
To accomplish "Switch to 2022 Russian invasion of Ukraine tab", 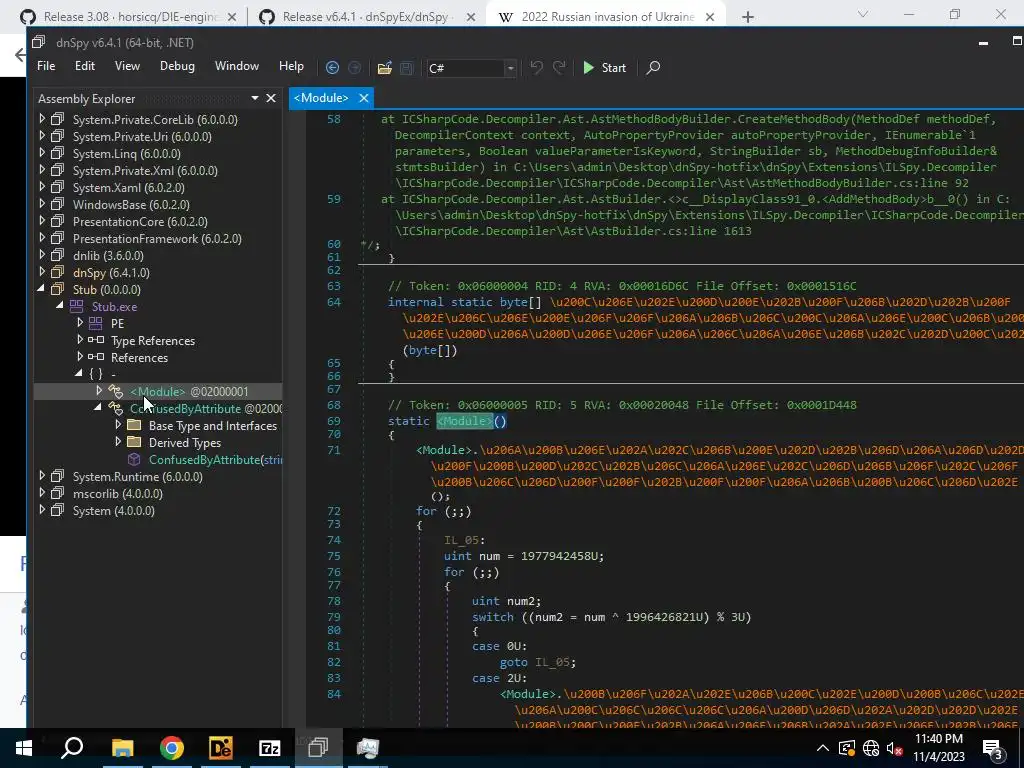I will 606,17.
